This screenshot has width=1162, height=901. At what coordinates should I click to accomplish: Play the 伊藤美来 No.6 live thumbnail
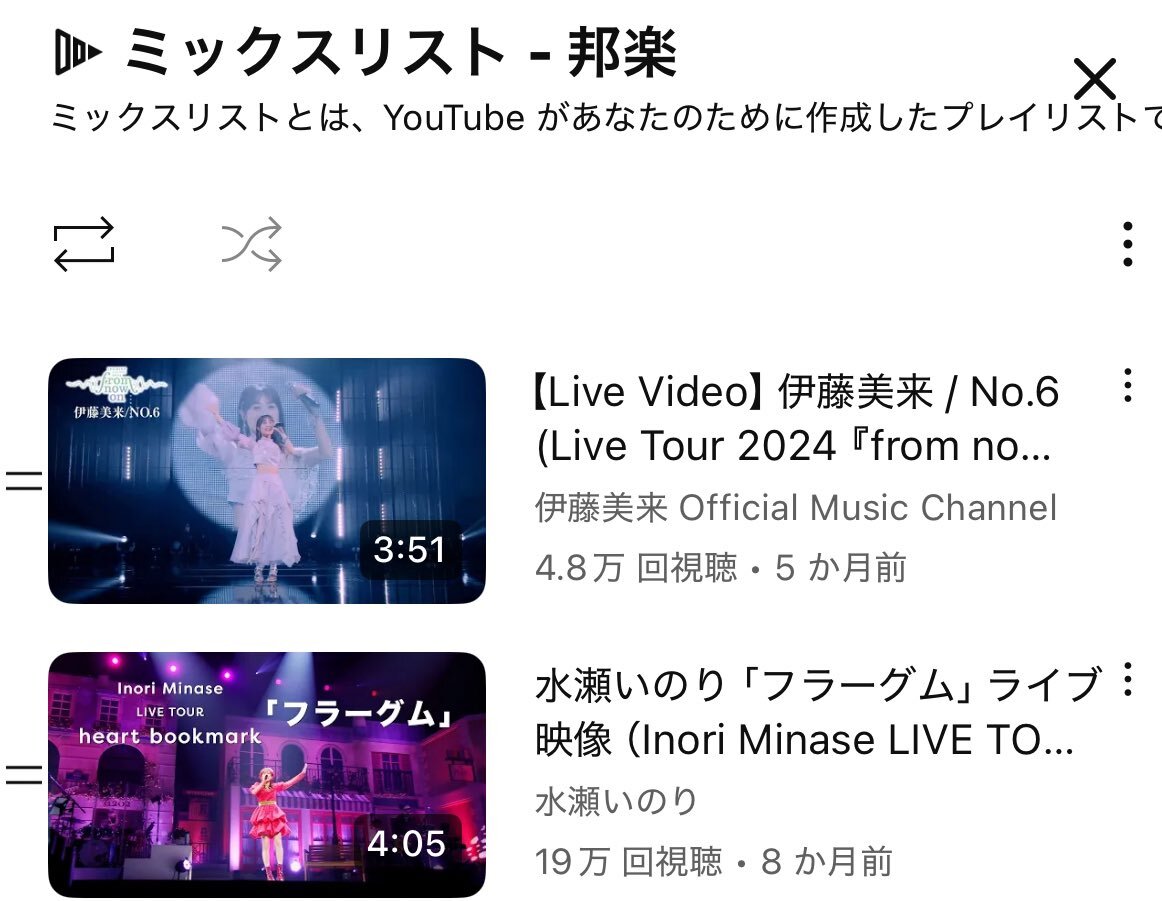click(x=267, y=481)
